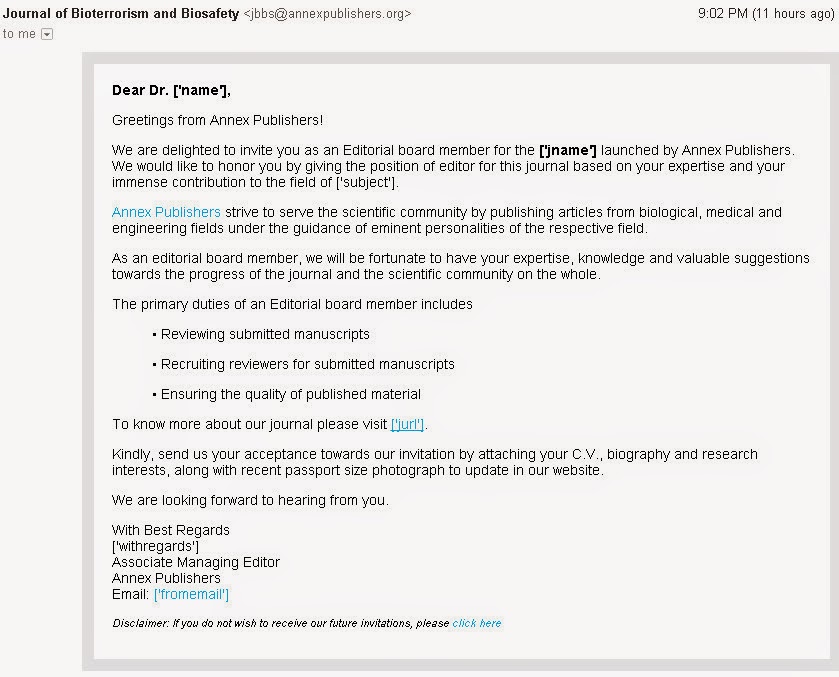Open the Annex Publishers hyperlink
This screenshot has height=677, width=839.
tap(166, 212)
